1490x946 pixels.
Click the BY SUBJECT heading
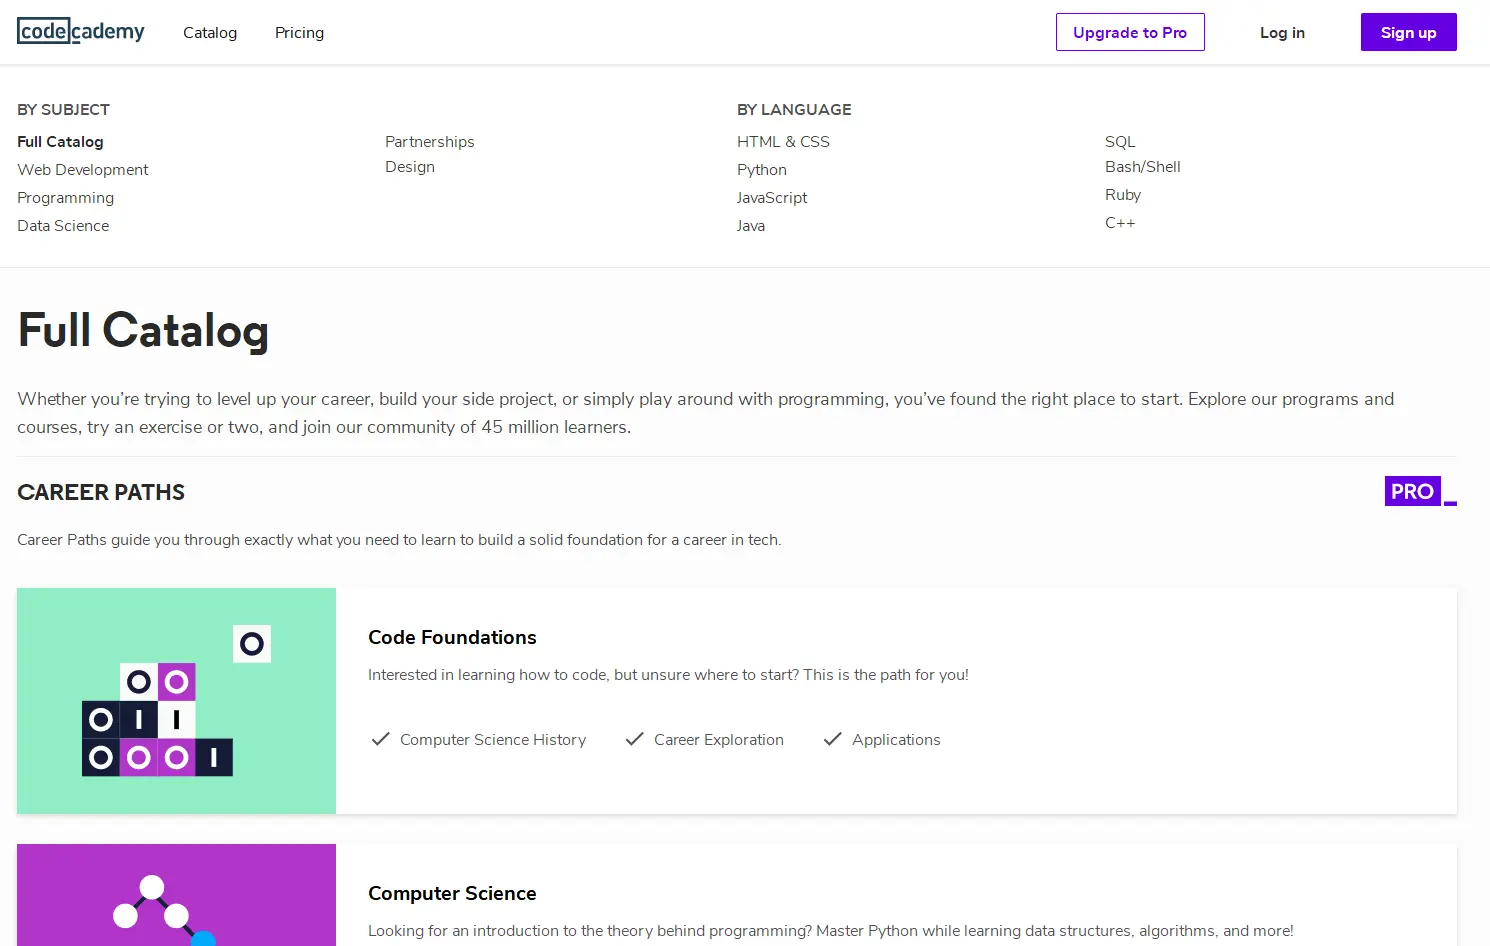(x=63, y=110)
